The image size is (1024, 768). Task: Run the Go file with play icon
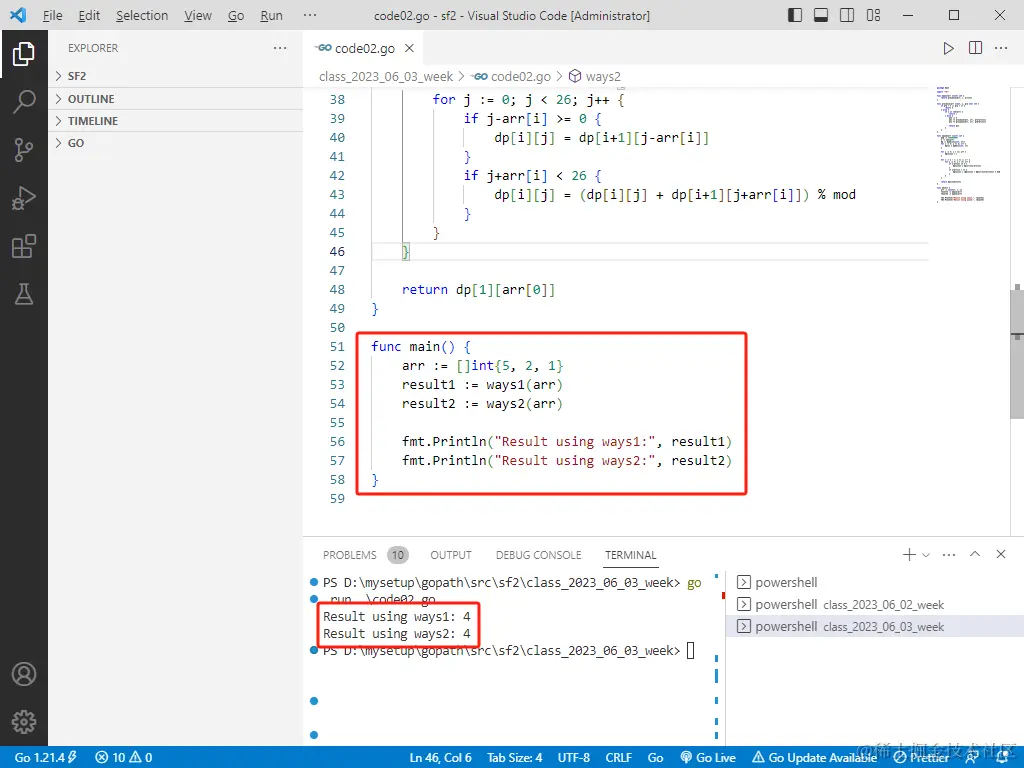(948, 48)
